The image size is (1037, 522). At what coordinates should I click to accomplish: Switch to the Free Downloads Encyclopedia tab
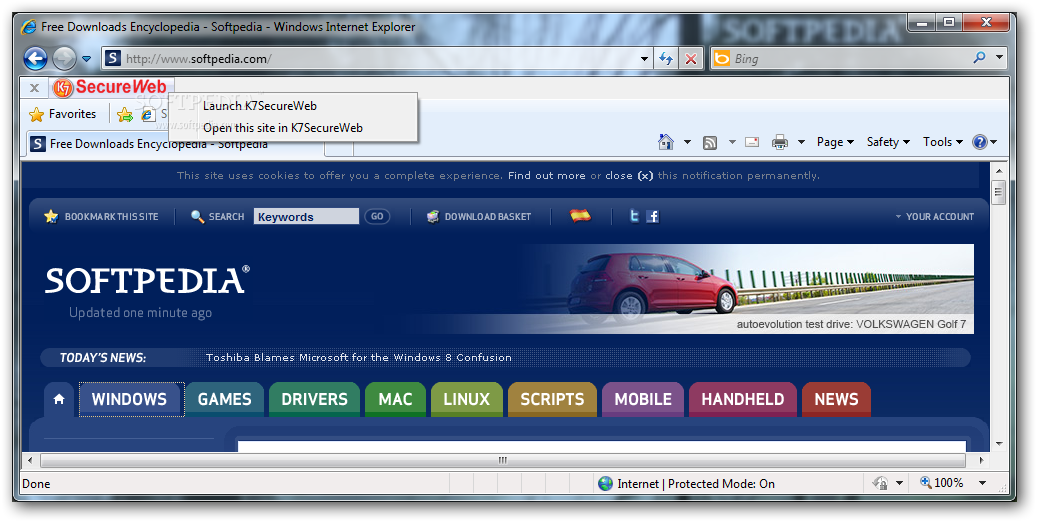pos(175,144)
